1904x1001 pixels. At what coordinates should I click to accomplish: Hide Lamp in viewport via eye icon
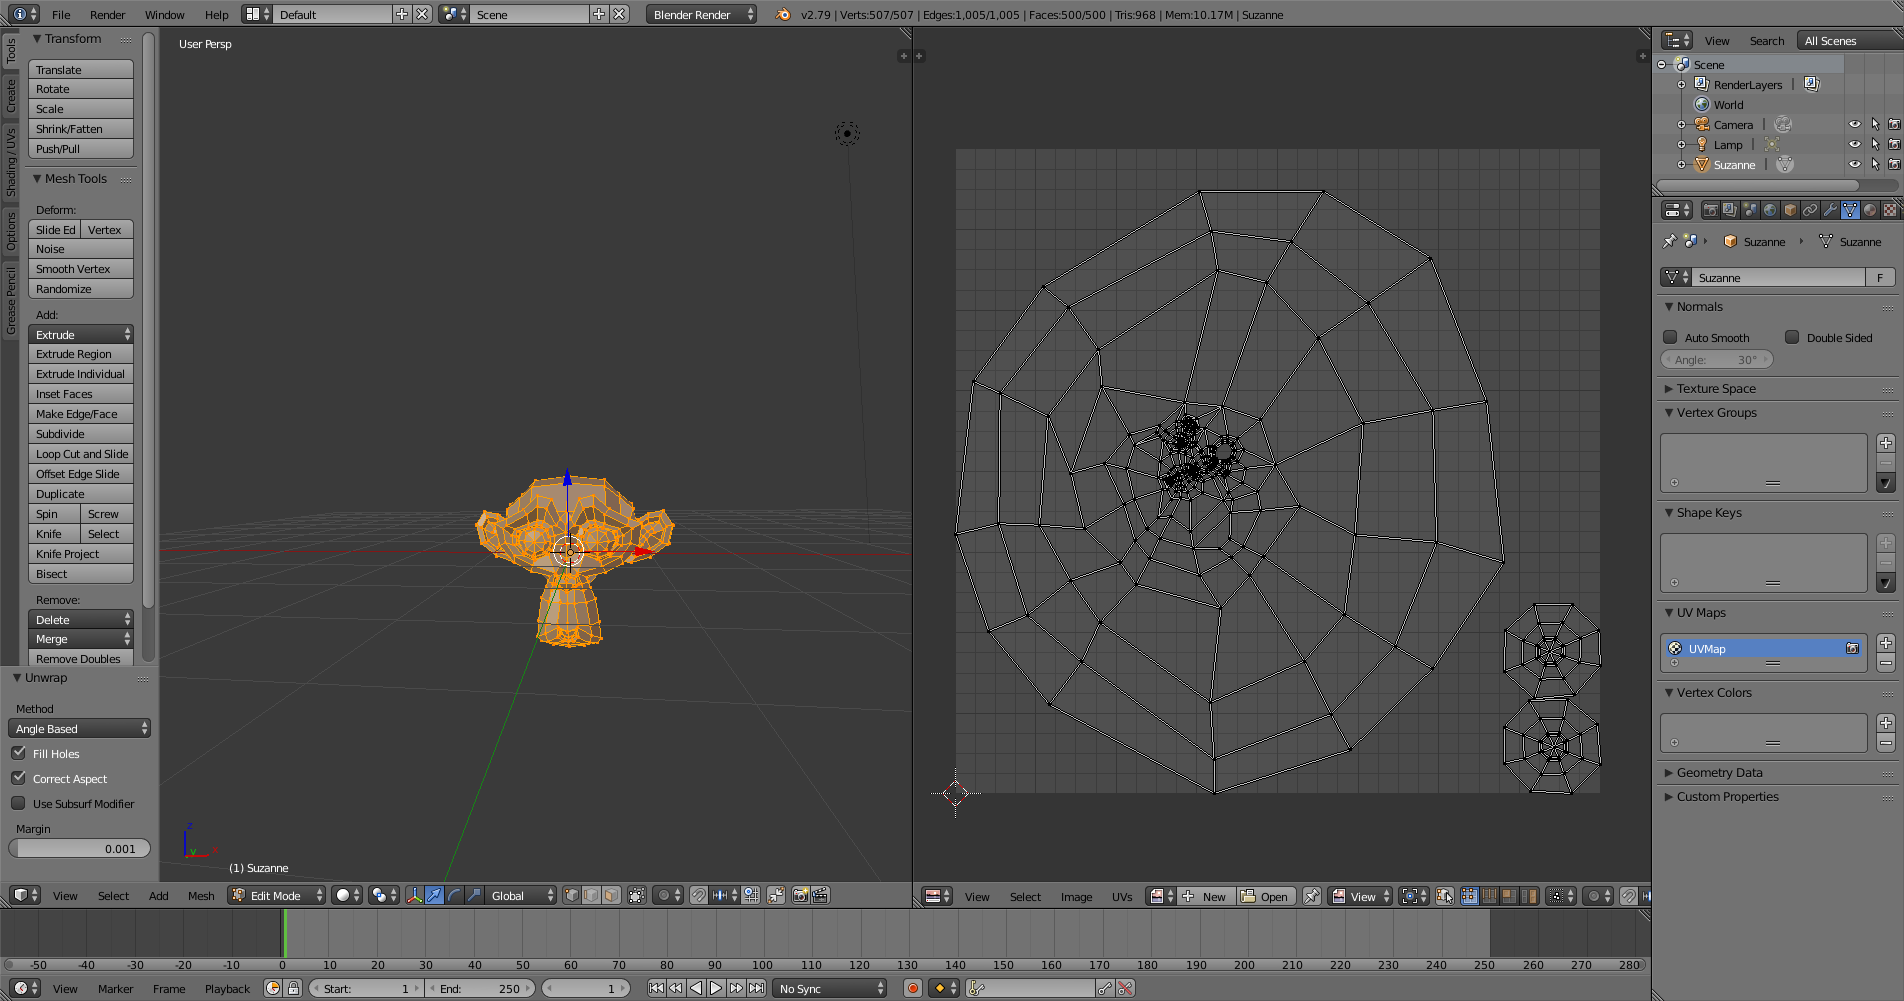[x=1855, y=145]
